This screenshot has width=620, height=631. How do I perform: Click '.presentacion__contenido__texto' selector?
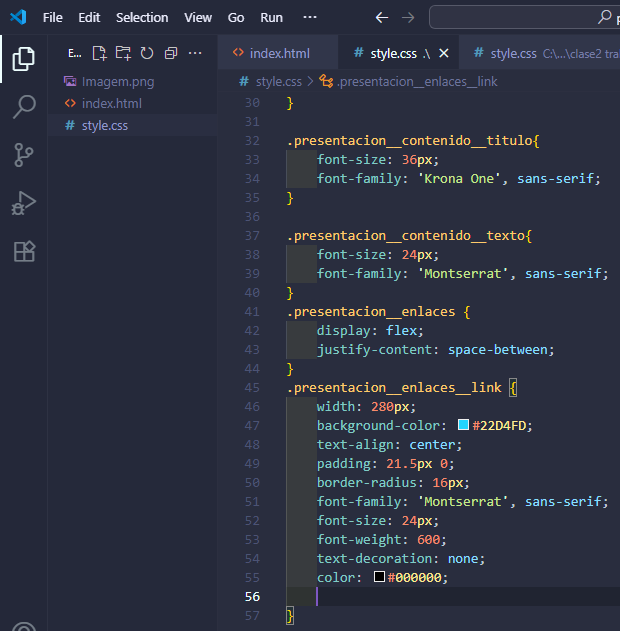click(405, 236)
